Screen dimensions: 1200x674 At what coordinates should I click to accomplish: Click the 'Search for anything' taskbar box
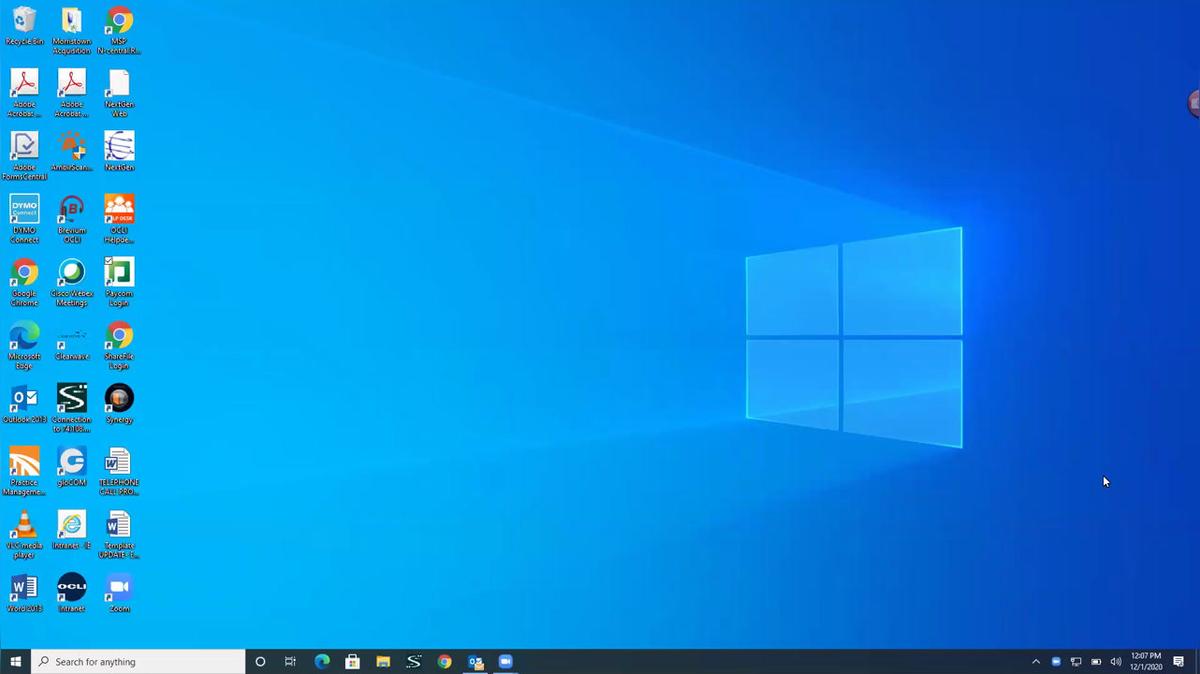[x=140, y=662]
